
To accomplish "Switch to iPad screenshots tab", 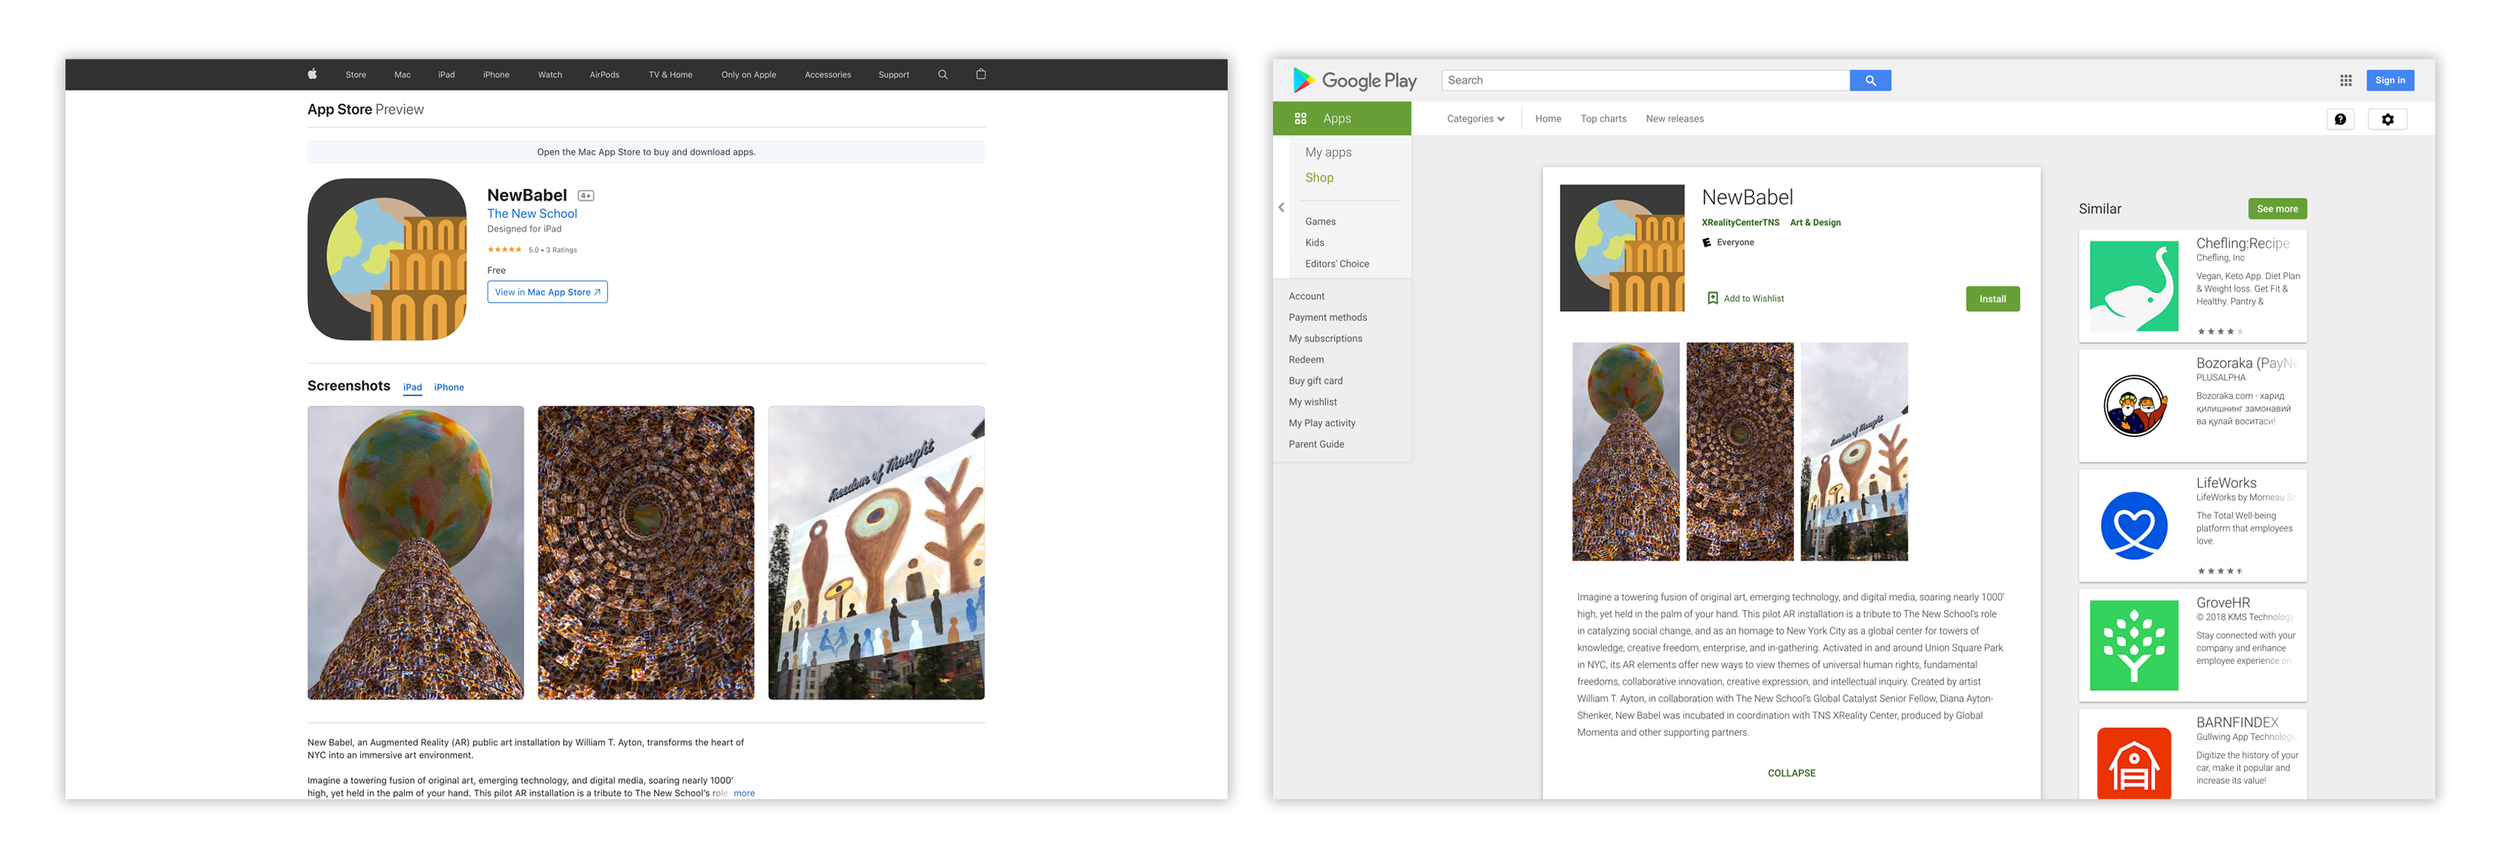I will (412, 387).
